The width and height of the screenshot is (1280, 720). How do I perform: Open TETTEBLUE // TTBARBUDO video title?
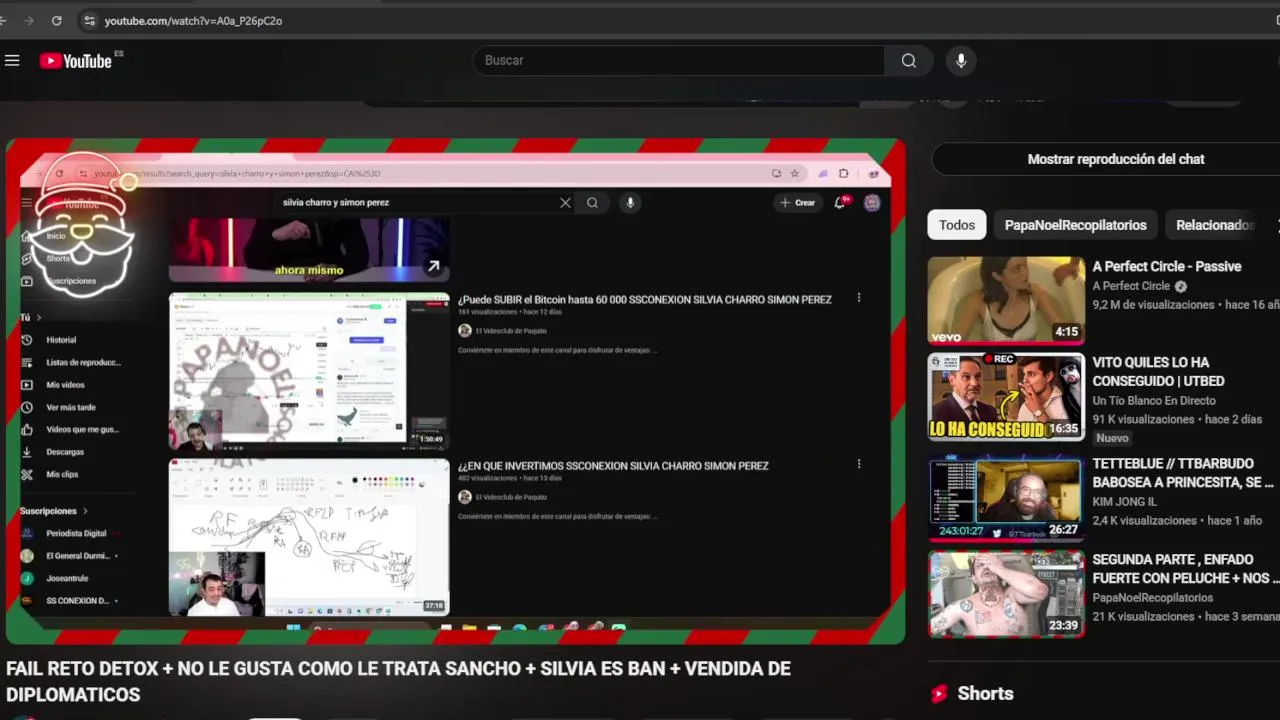pyautogui.click(x=1183, y=473)
